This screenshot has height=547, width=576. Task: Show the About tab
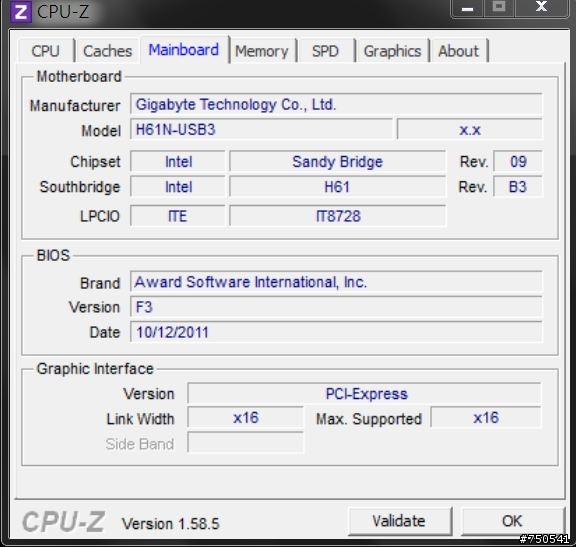(x=458, y=51)
